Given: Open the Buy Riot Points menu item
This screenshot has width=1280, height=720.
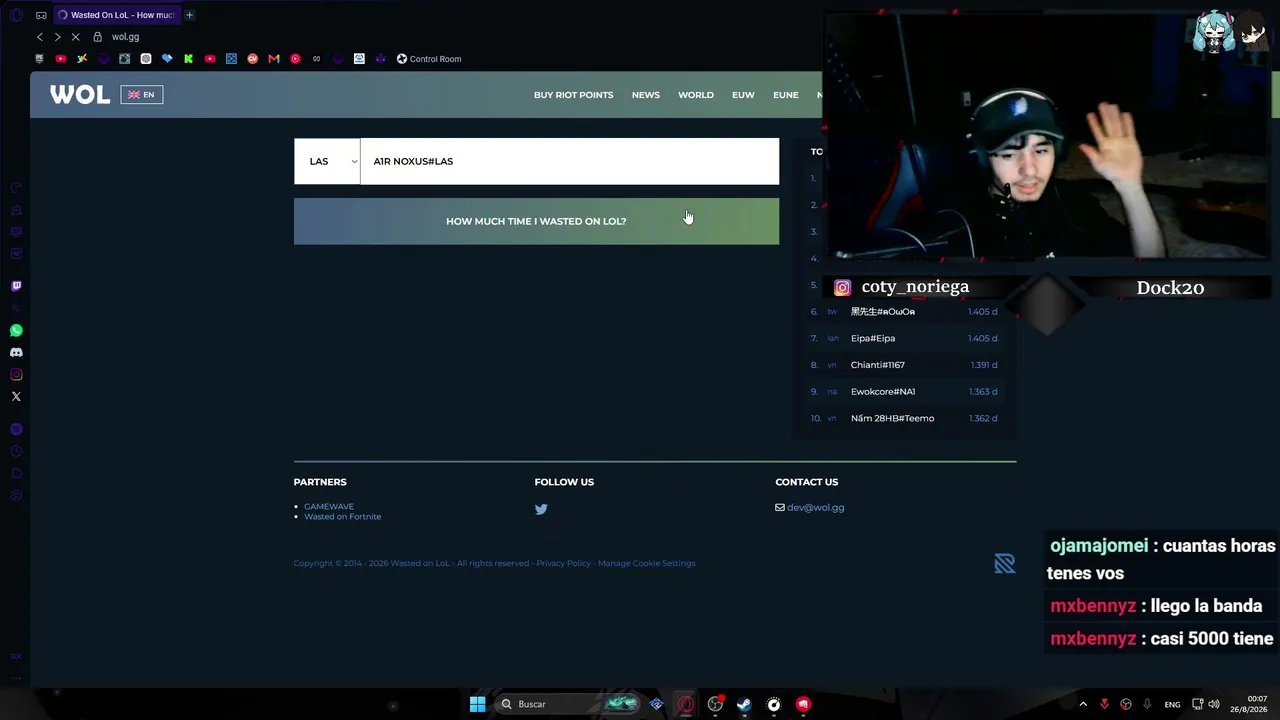Looking at the screenshot, I should (573, 95).
